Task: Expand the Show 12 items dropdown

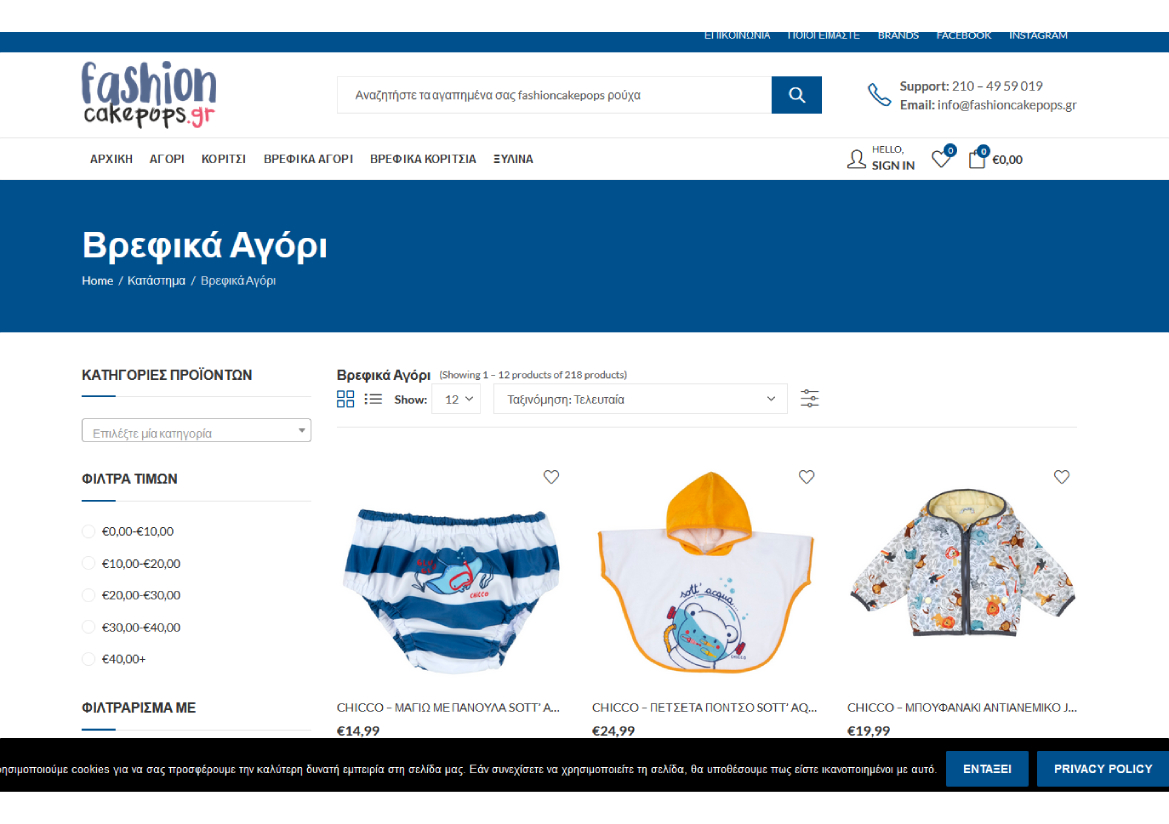Action: (457, 399)
